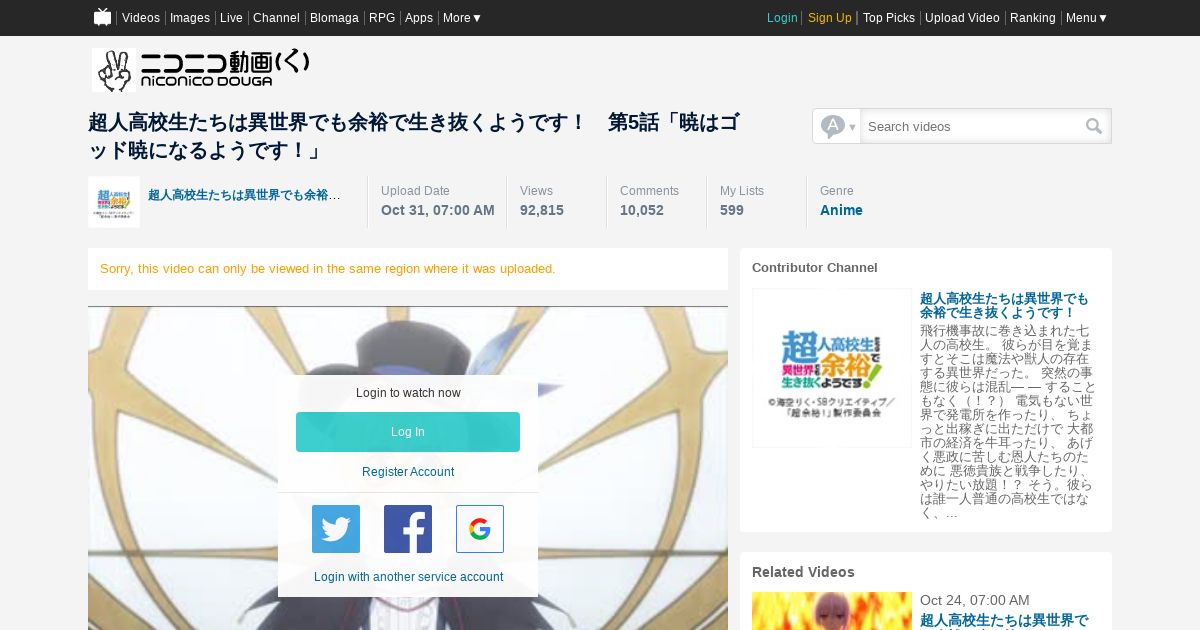The width and height of the screenshot is (1200, 630).
Task: Click the Comments count 10,052
Action: 642,210
